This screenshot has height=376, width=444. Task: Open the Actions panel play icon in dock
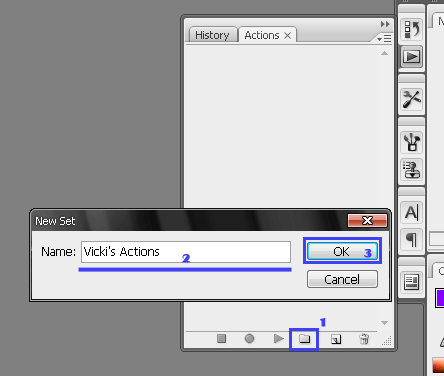click(412, 57)
